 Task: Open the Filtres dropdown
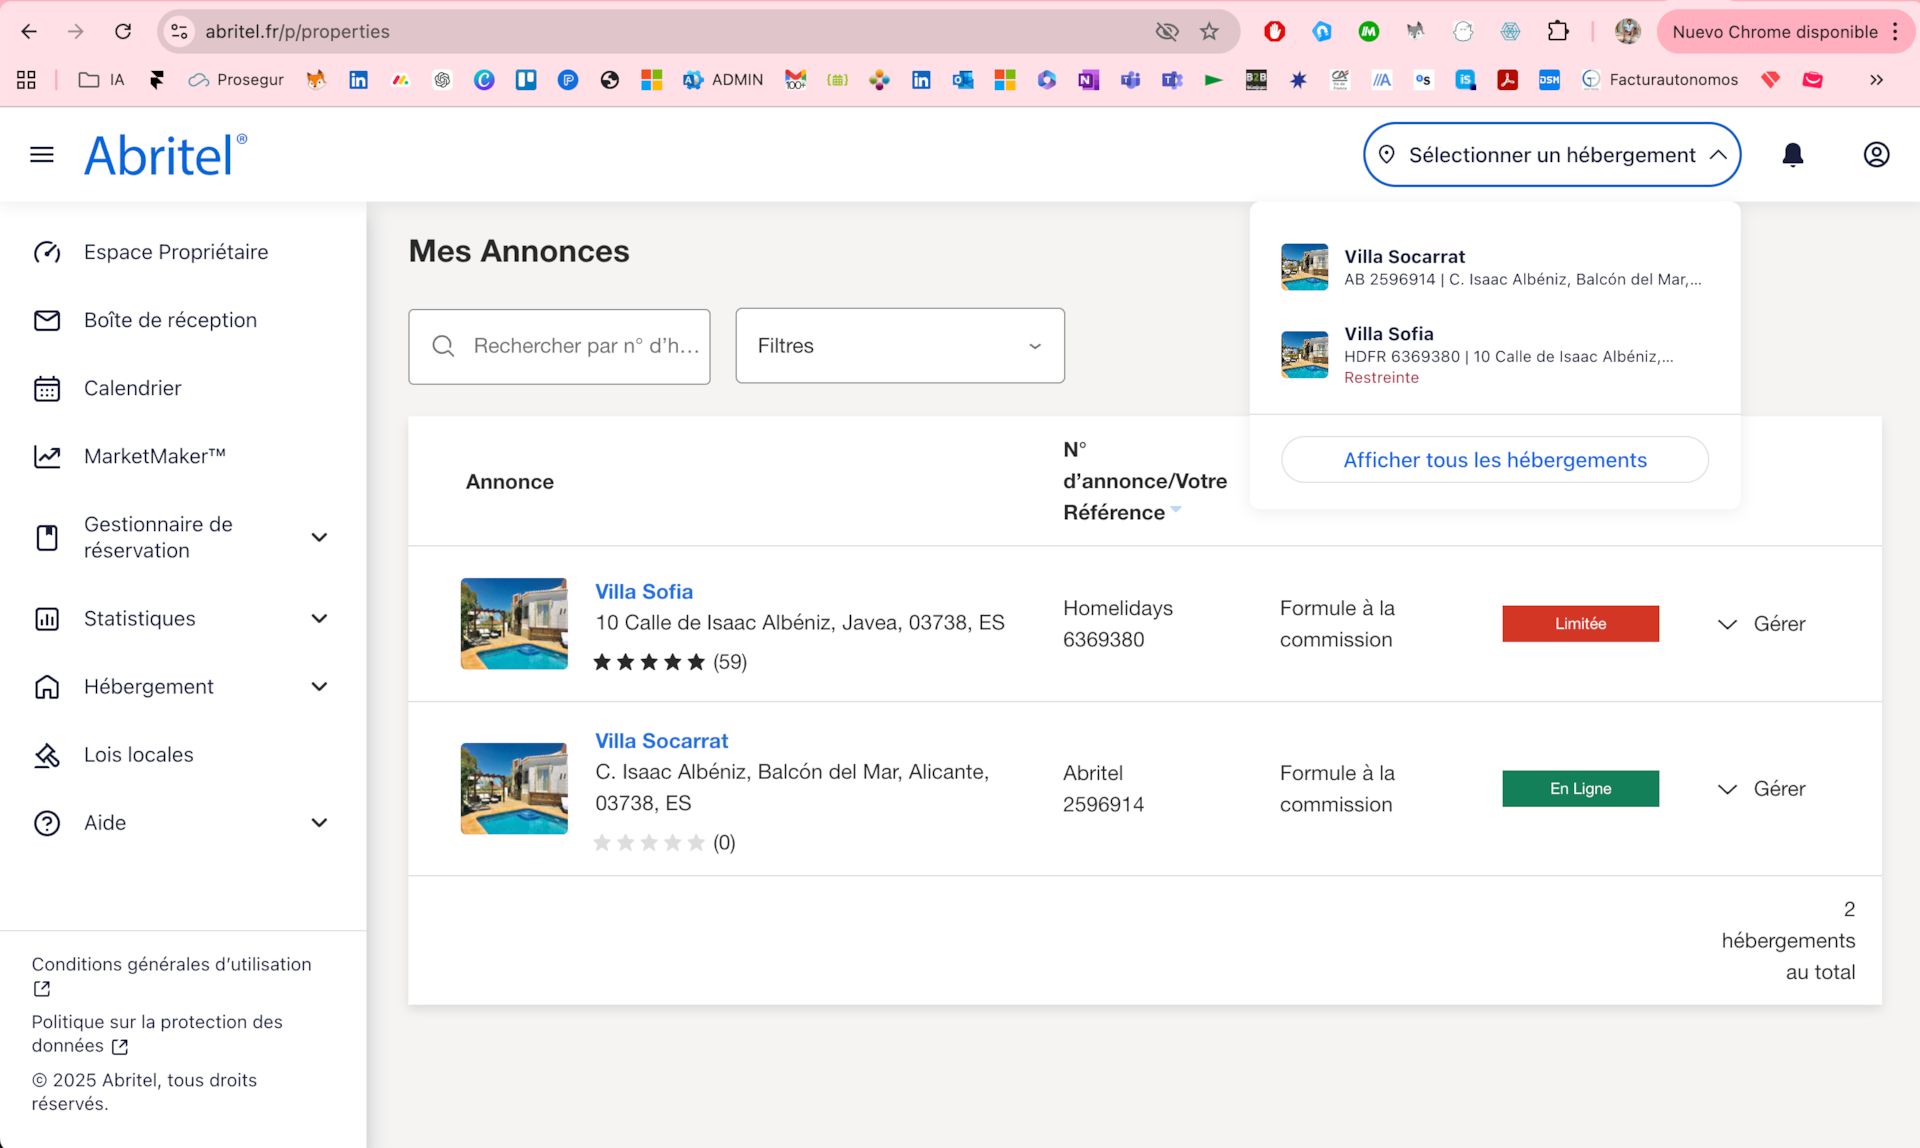(x=900, y=346)
